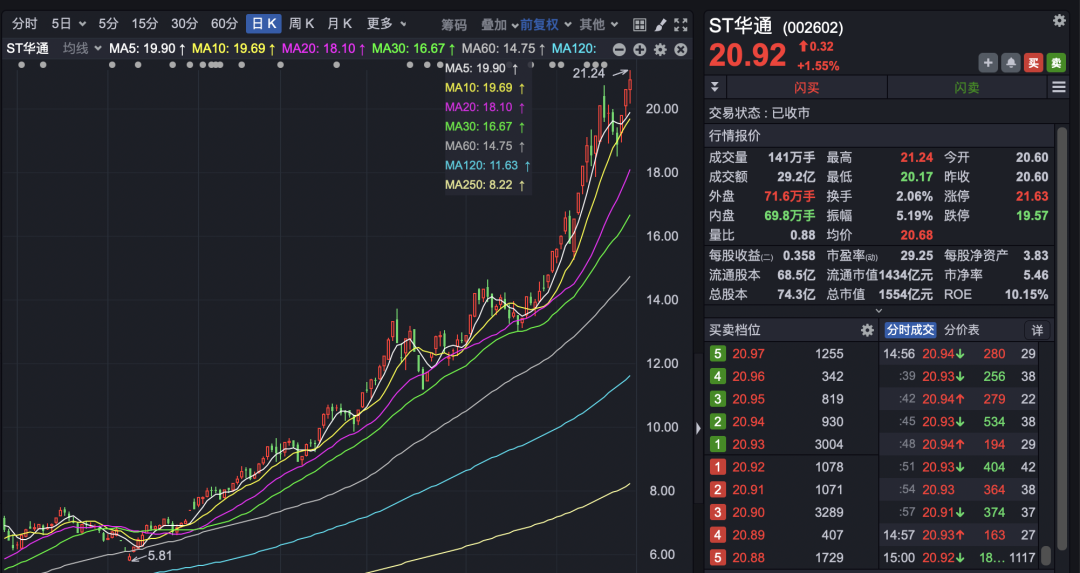Open order book settings gear
Screen dimensions: 1080x573
click(x=867, y=330)
